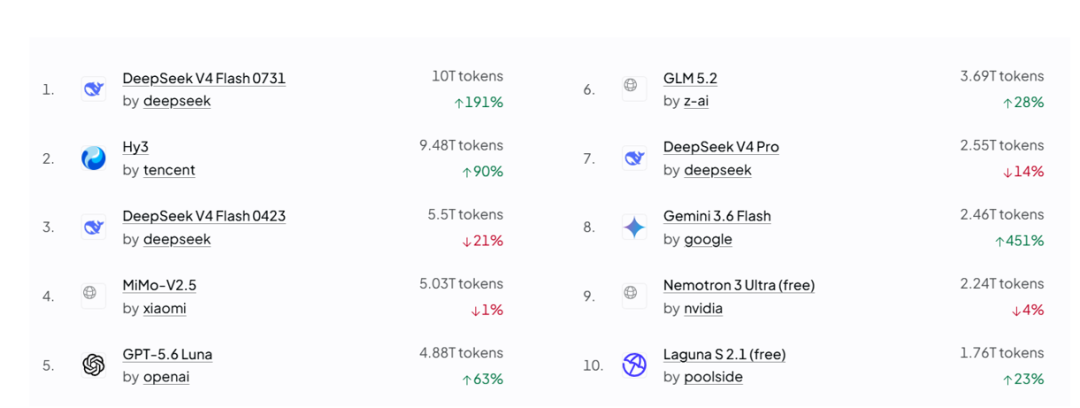Click the DeepSeek whale icon beside V4 Flash 0731

point(93,89)
